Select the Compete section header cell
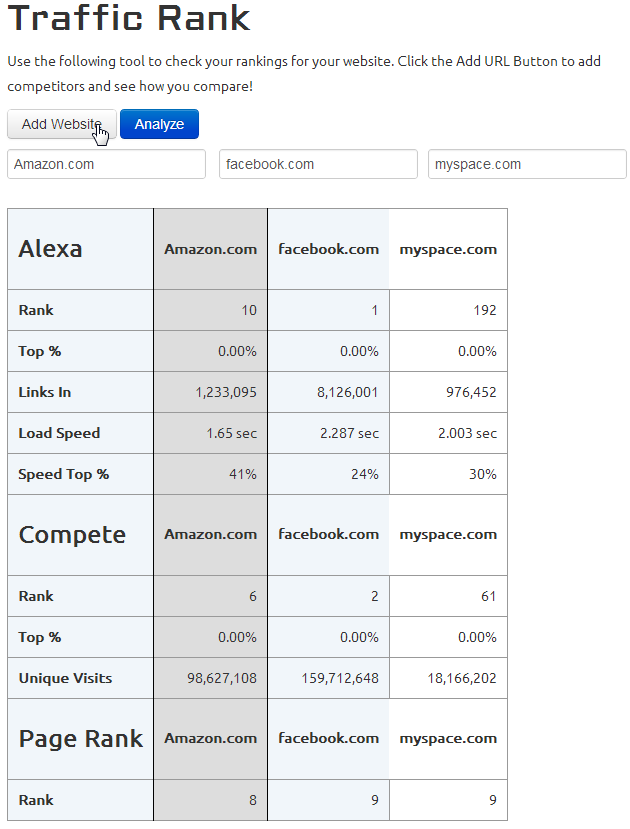Screen dimensions: 630x829 tap(68, 534)
